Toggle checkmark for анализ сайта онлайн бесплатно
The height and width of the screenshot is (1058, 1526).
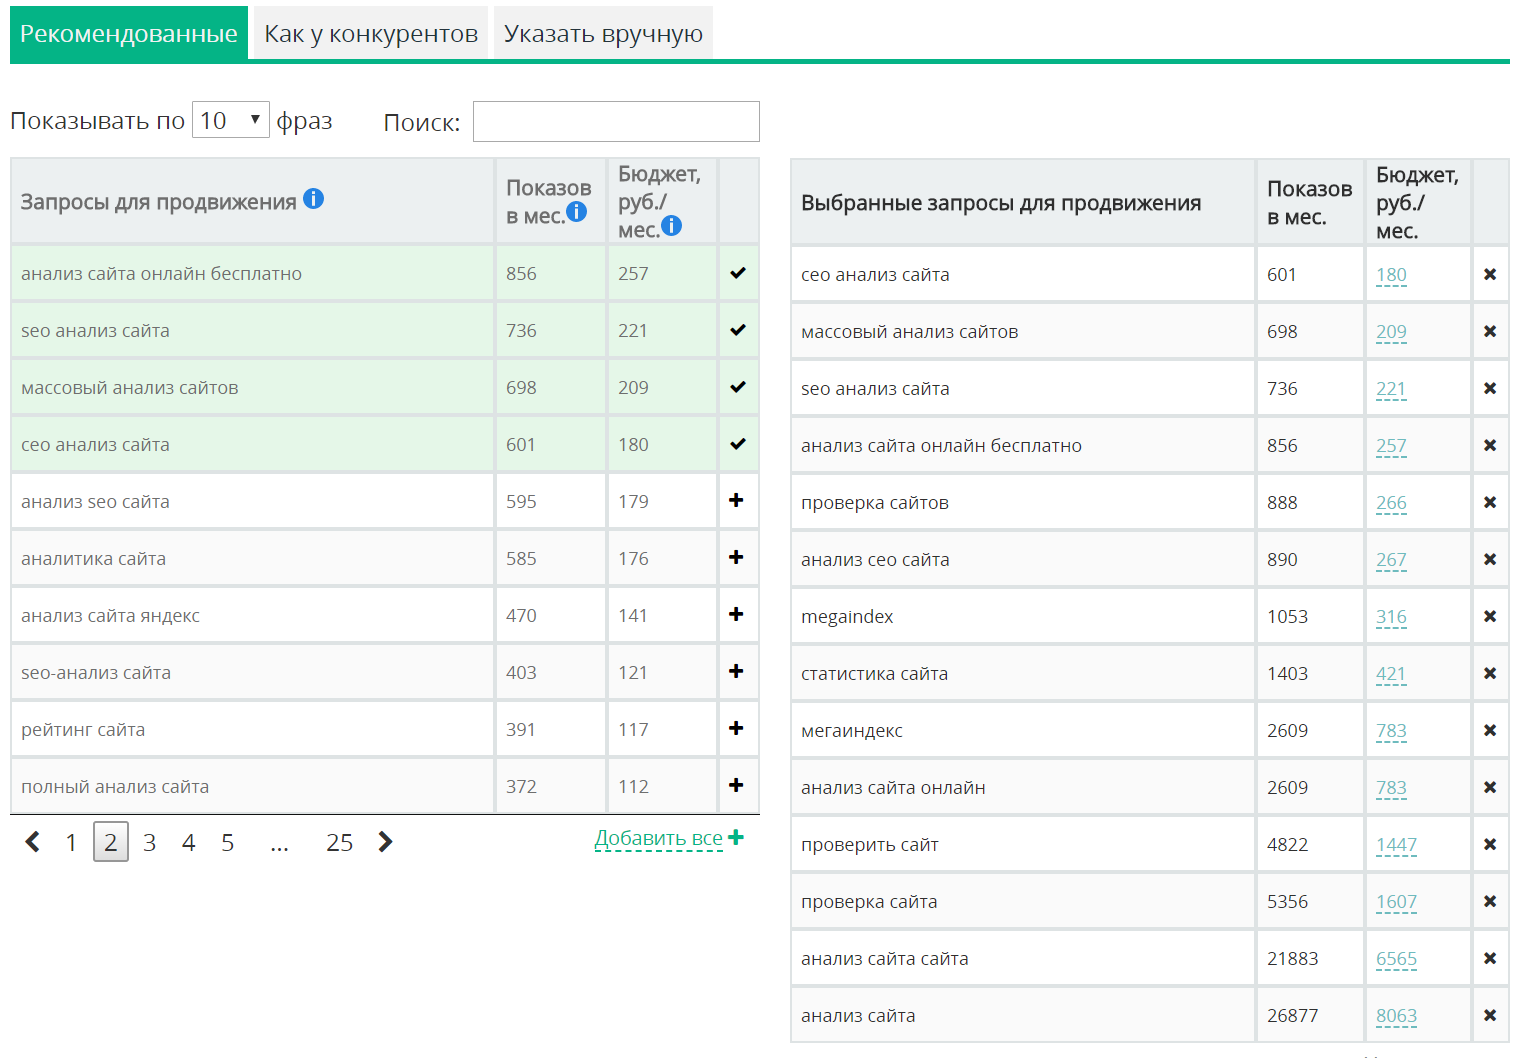(x=738, y=272)
